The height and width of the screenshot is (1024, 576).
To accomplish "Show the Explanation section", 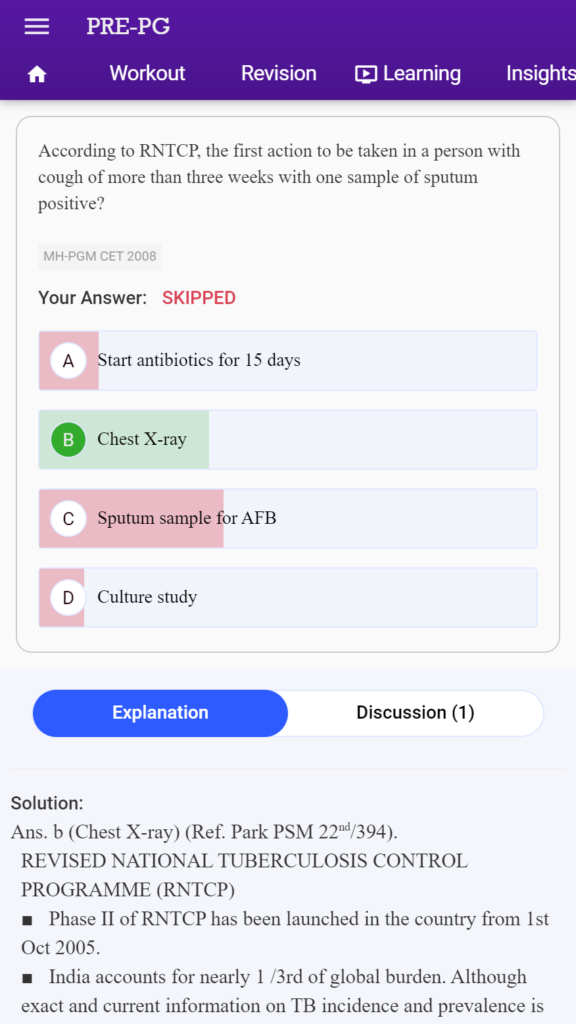I will [160, 712].
